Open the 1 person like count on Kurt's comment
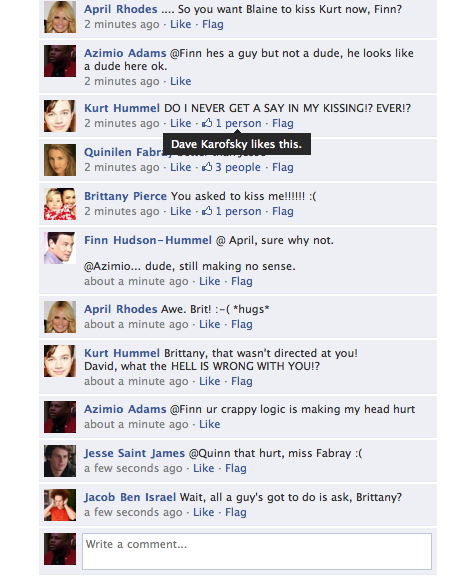 (238, 123)
